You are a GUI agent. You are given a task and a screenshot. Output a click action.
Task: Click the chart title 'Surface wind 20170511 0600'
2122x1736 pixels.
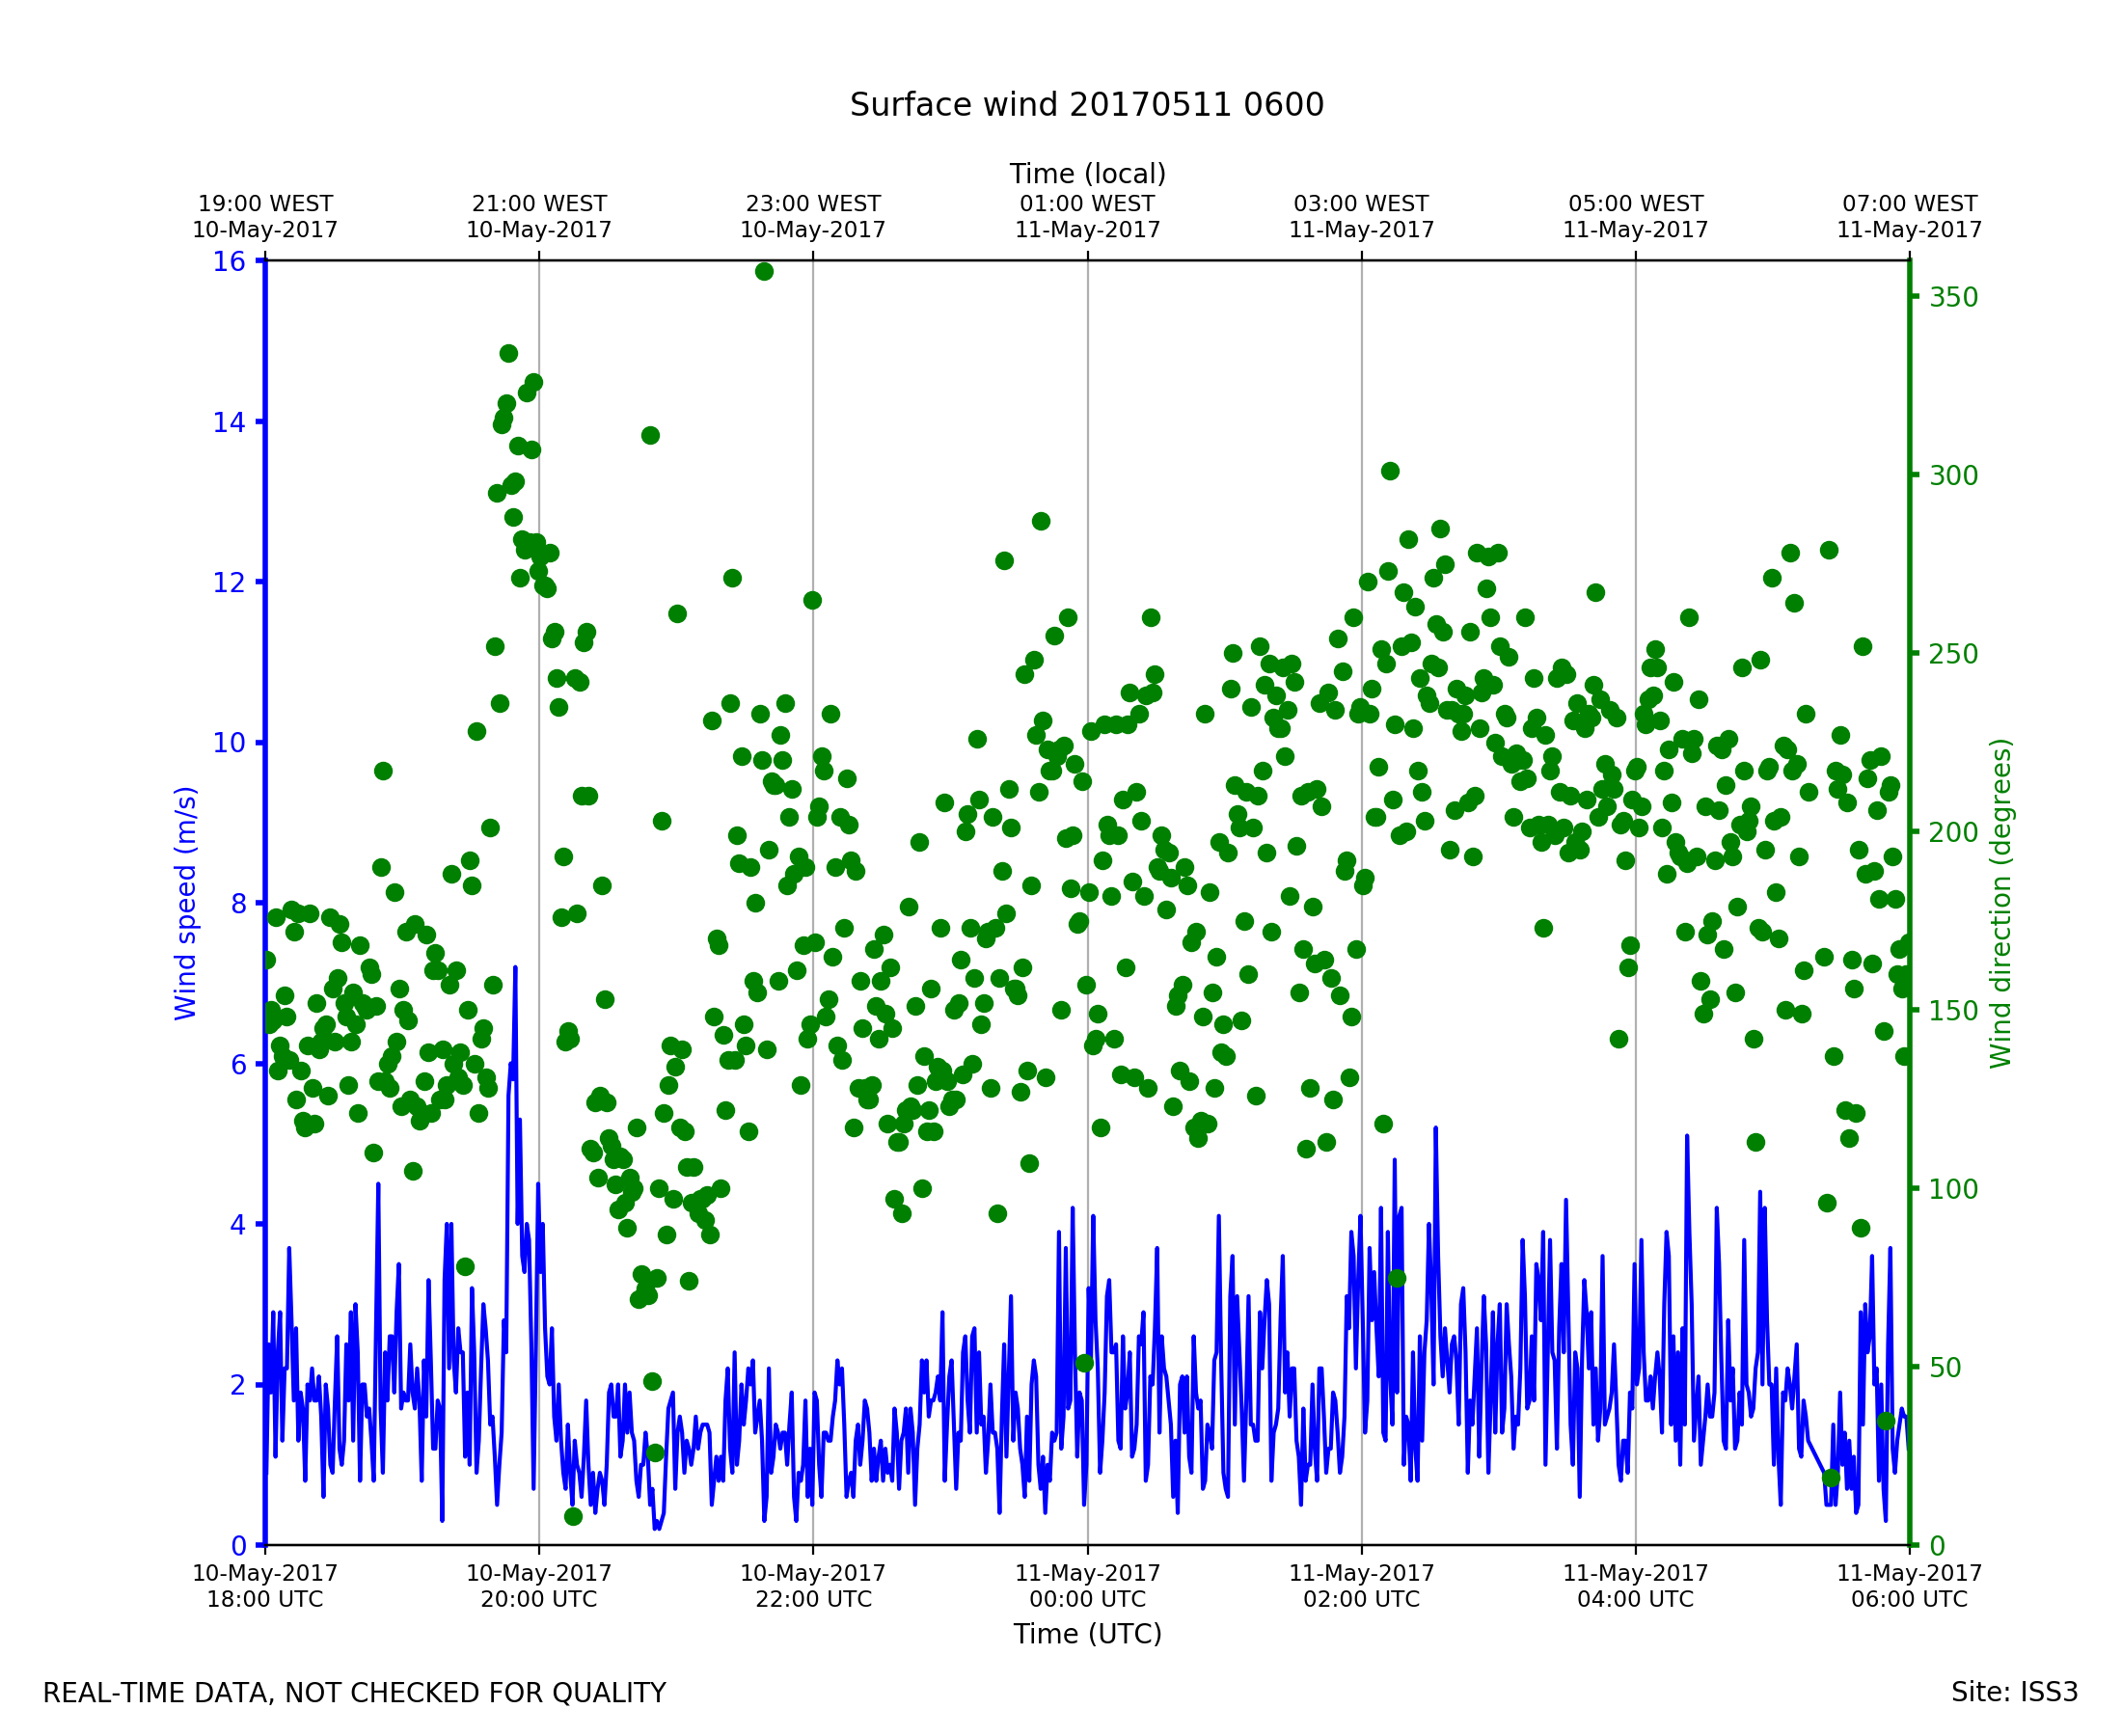click(1086, 105)
